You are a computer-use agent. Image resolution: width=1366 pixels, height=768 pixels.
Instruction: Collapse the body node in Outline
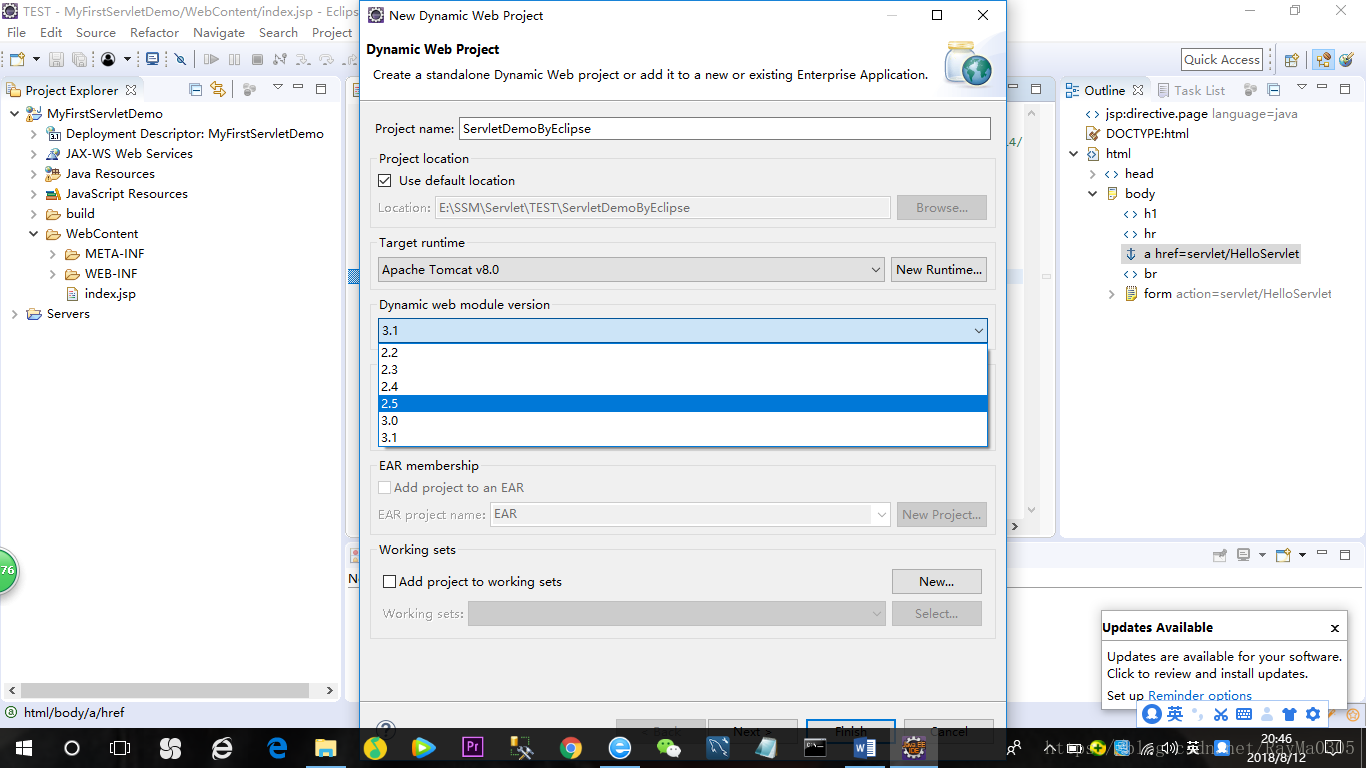[x=1093, y=194]
